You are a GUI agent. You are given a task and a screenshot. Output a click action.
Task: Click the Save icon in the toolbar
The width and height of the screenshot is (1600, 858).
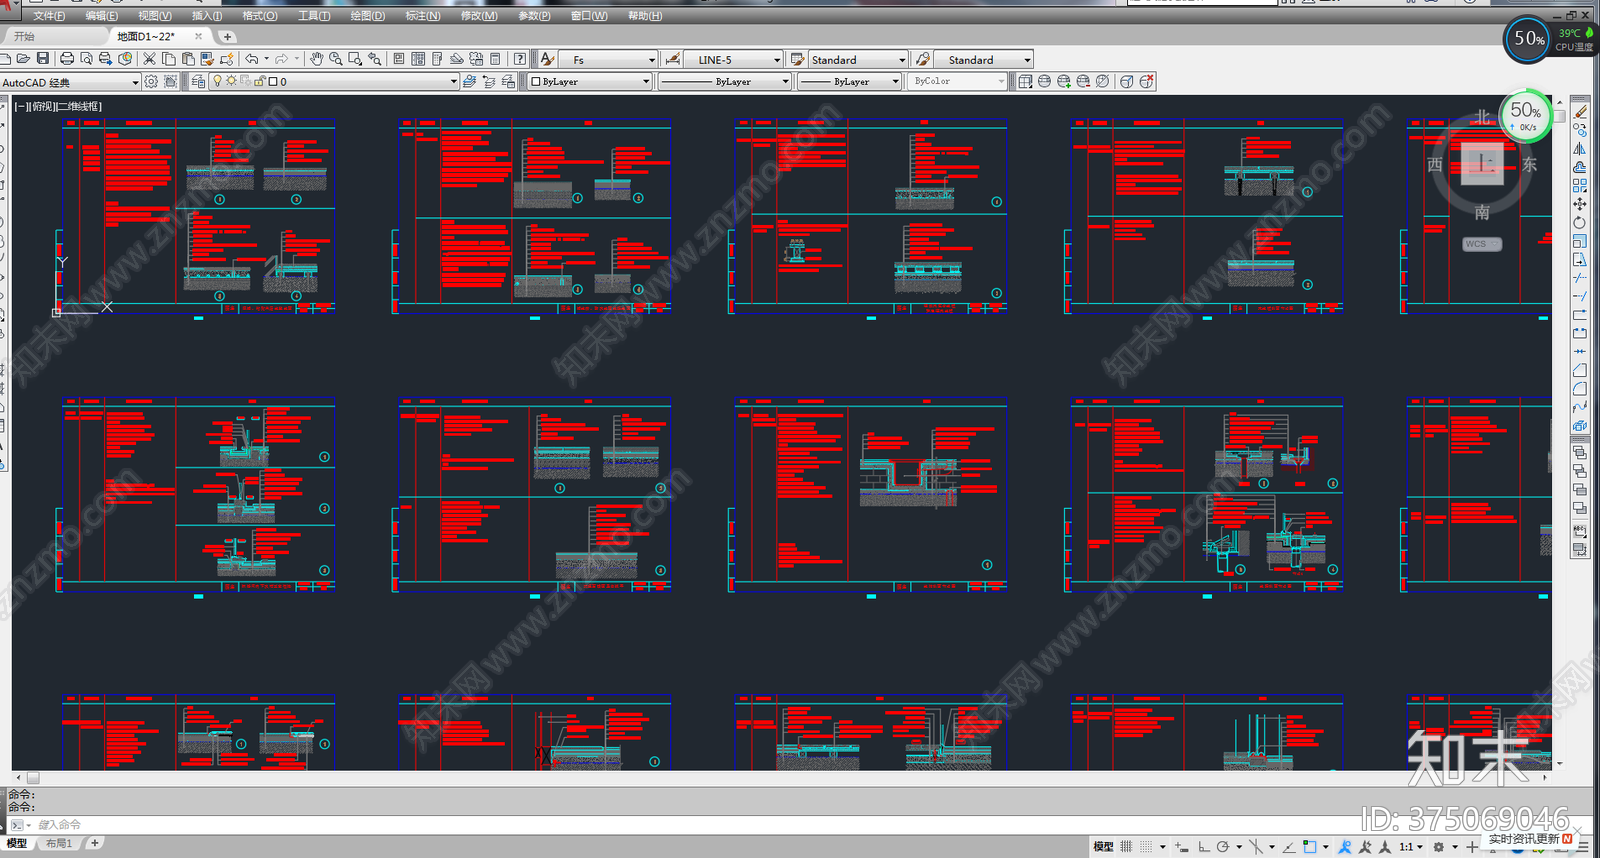click(42, 59)
